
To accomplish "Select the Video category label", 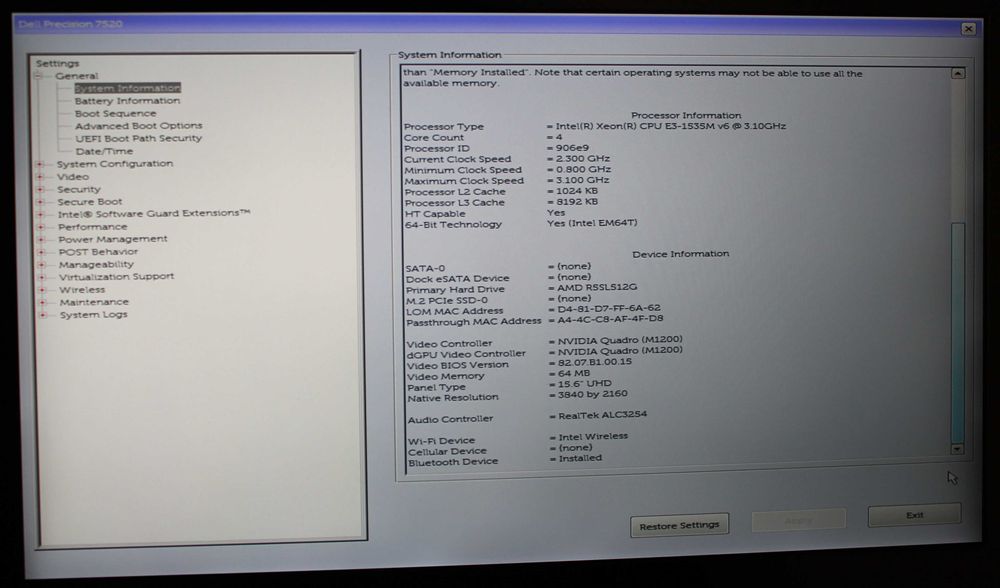I will click(73, 177).
